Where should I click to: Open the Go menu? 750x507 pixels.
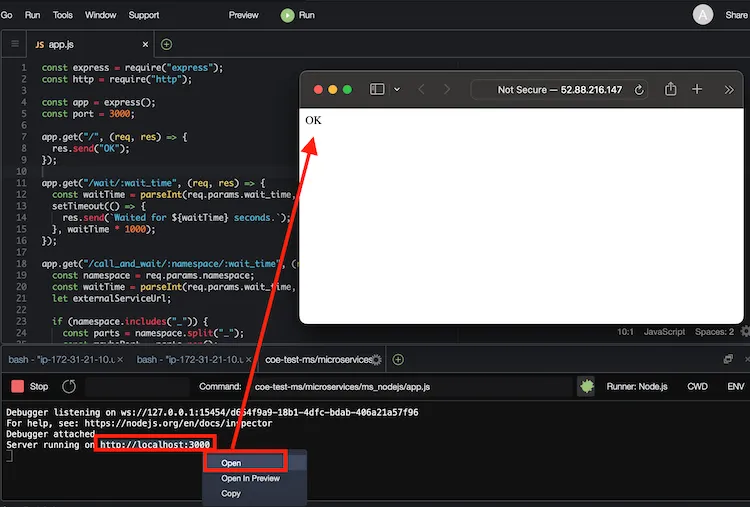click(7, 15)
